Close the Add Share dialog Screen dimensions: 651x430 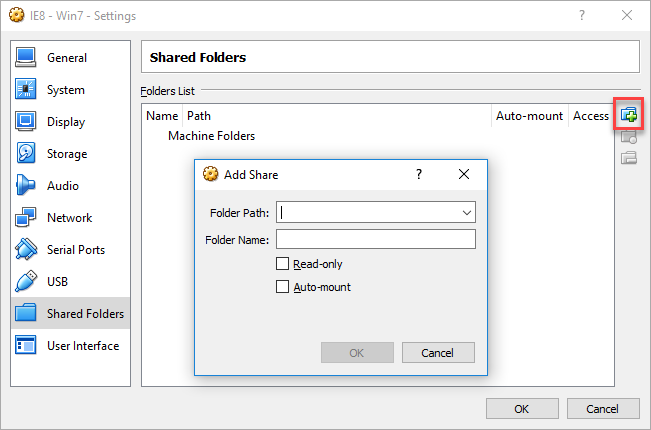[x=463, y=174]
